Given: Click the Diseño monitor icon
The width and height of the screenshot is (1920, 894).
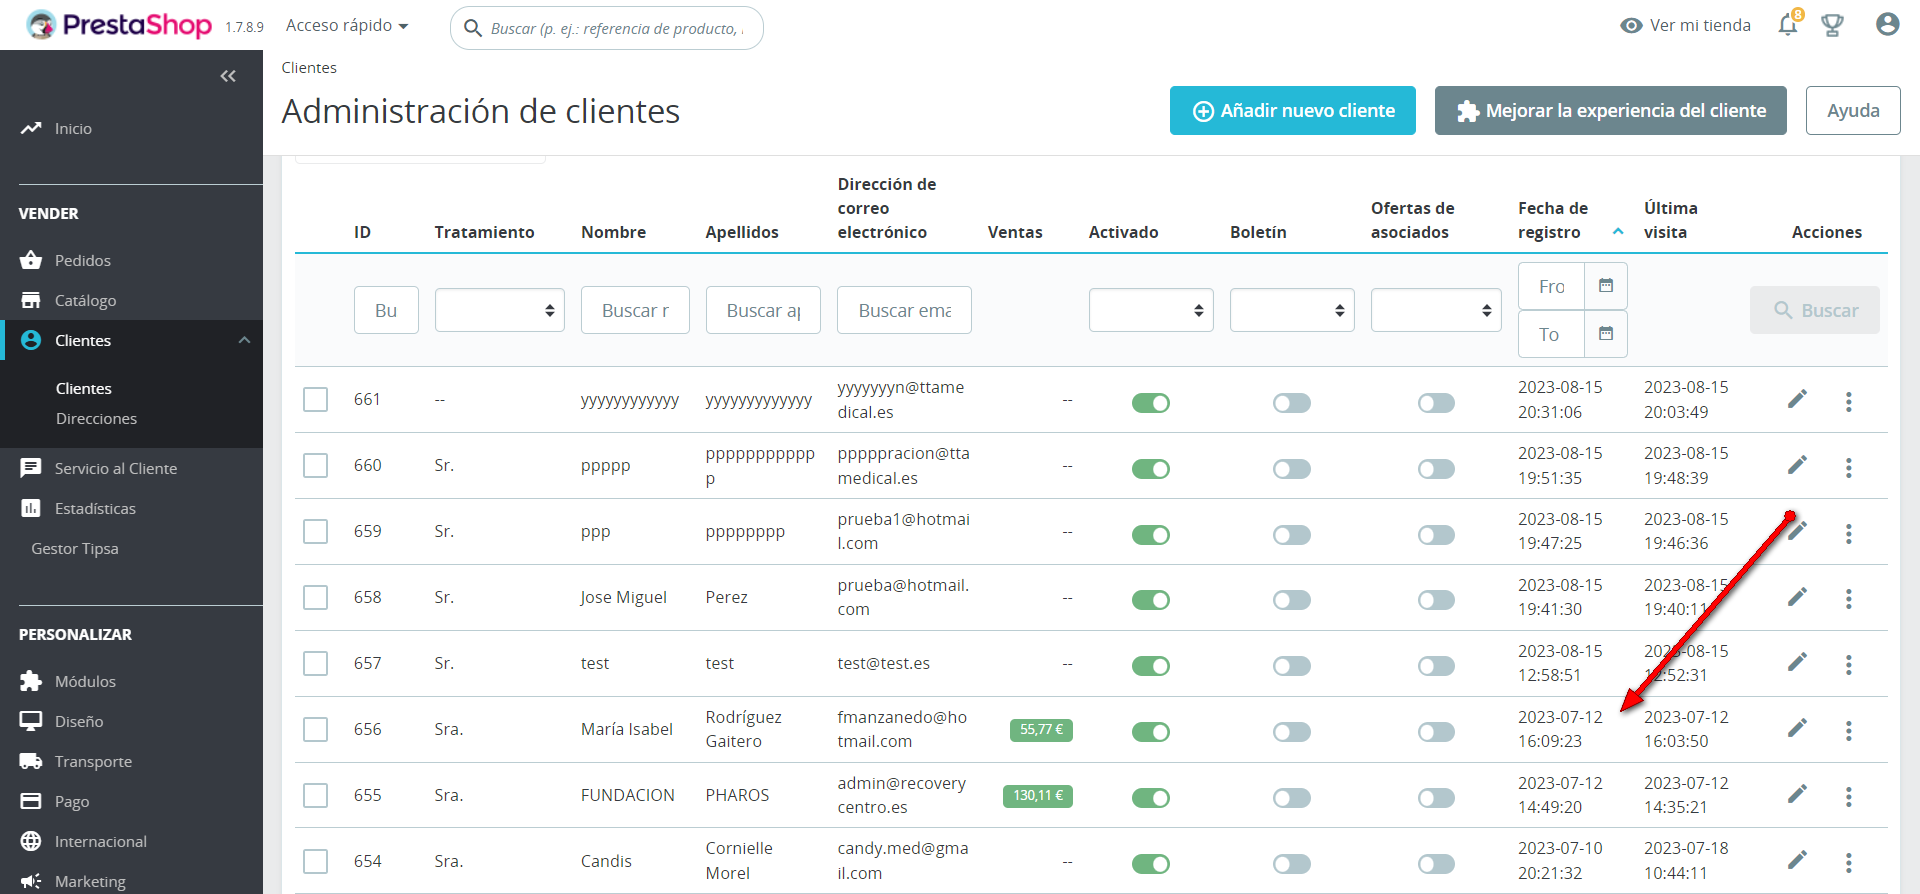Looking at the screenshot, I should [x=31, y=721].
